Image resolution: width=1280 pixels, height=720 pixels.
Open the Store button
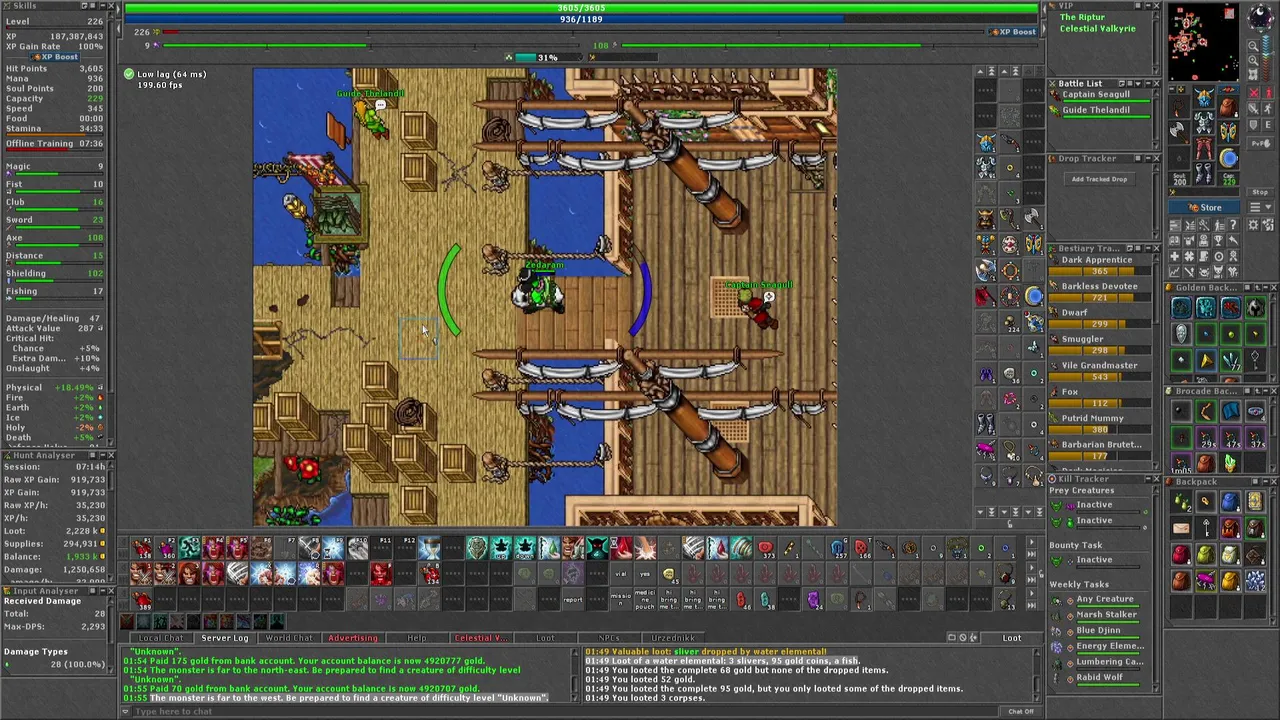[1204, 207]
